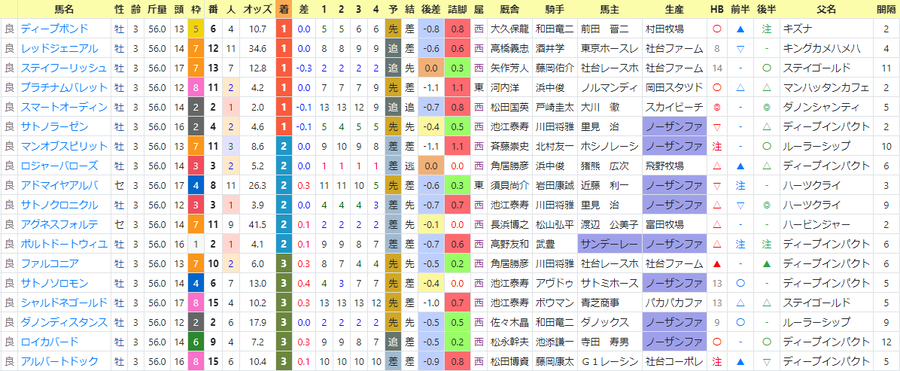Open the アグネスフォルテ horse link
Viewport: 900px width, 371px height.
tap(59, 224)
